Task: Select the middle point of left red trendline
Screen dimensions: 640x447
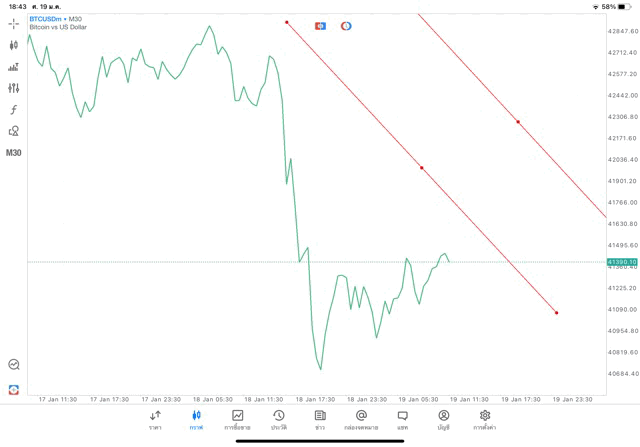Action: [x=422, y=168]
